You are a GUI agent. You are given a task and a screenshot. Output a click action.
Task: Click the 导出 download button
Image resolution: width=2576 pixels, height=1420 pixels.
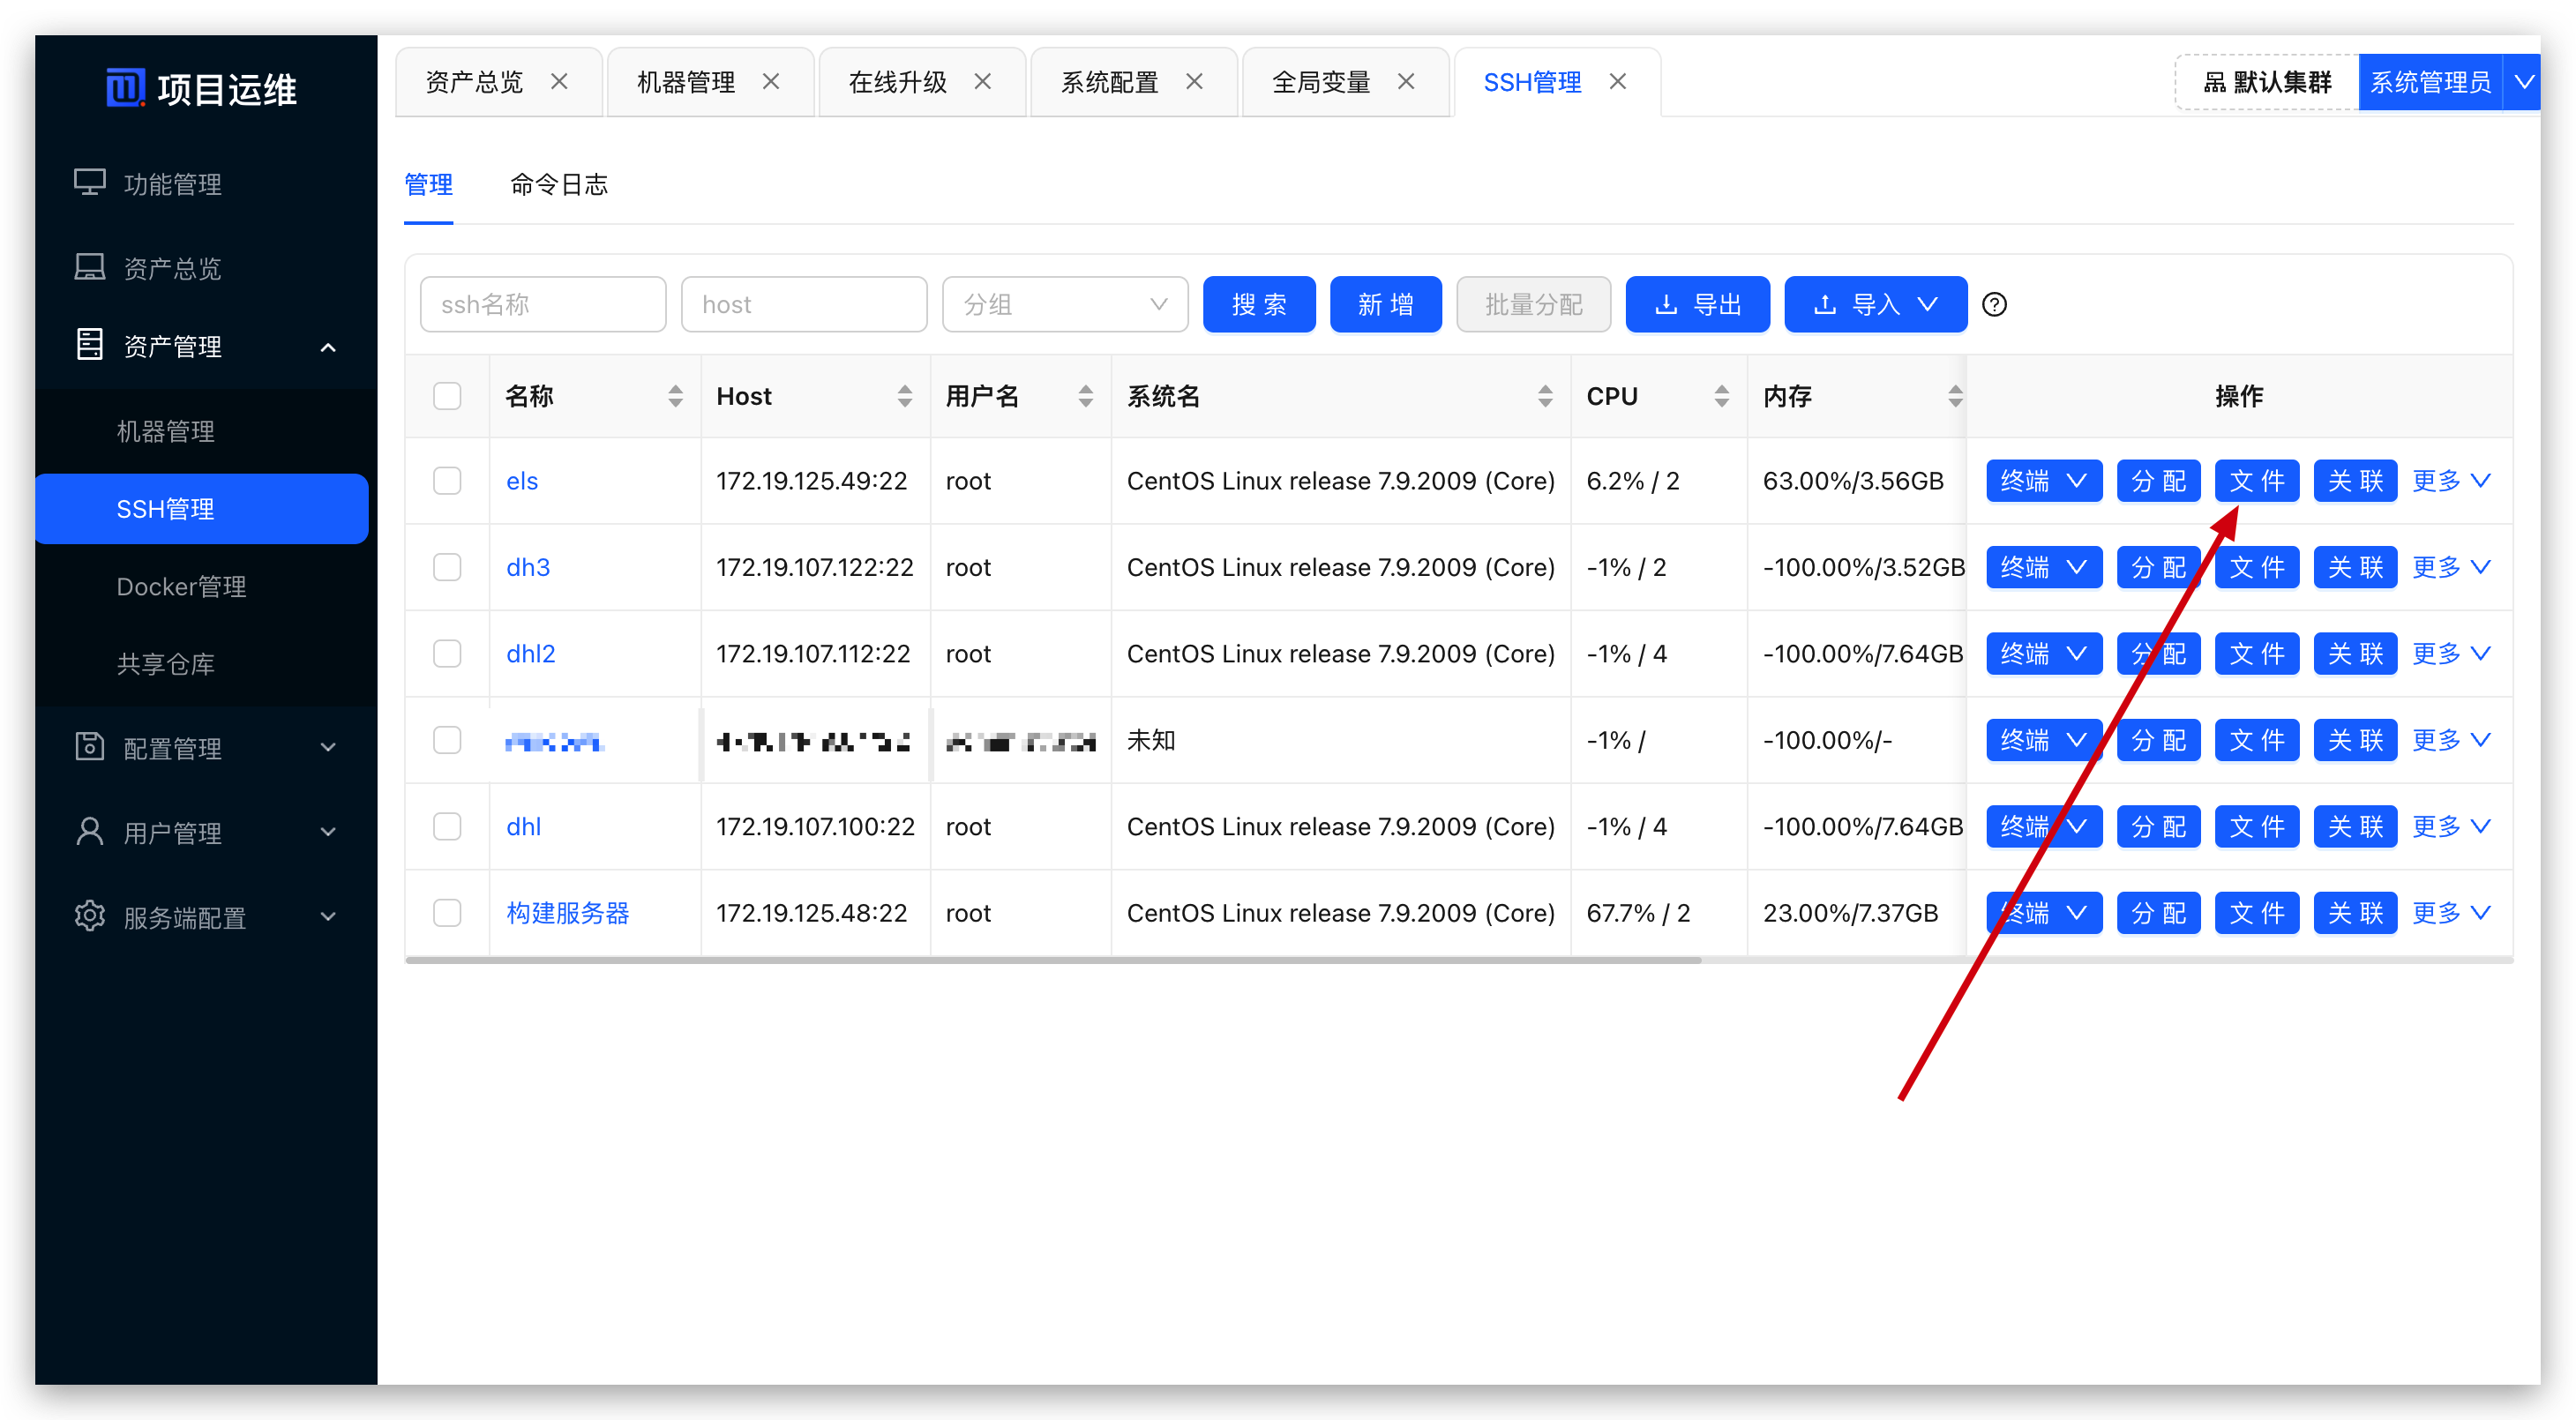pos(1697,304)
